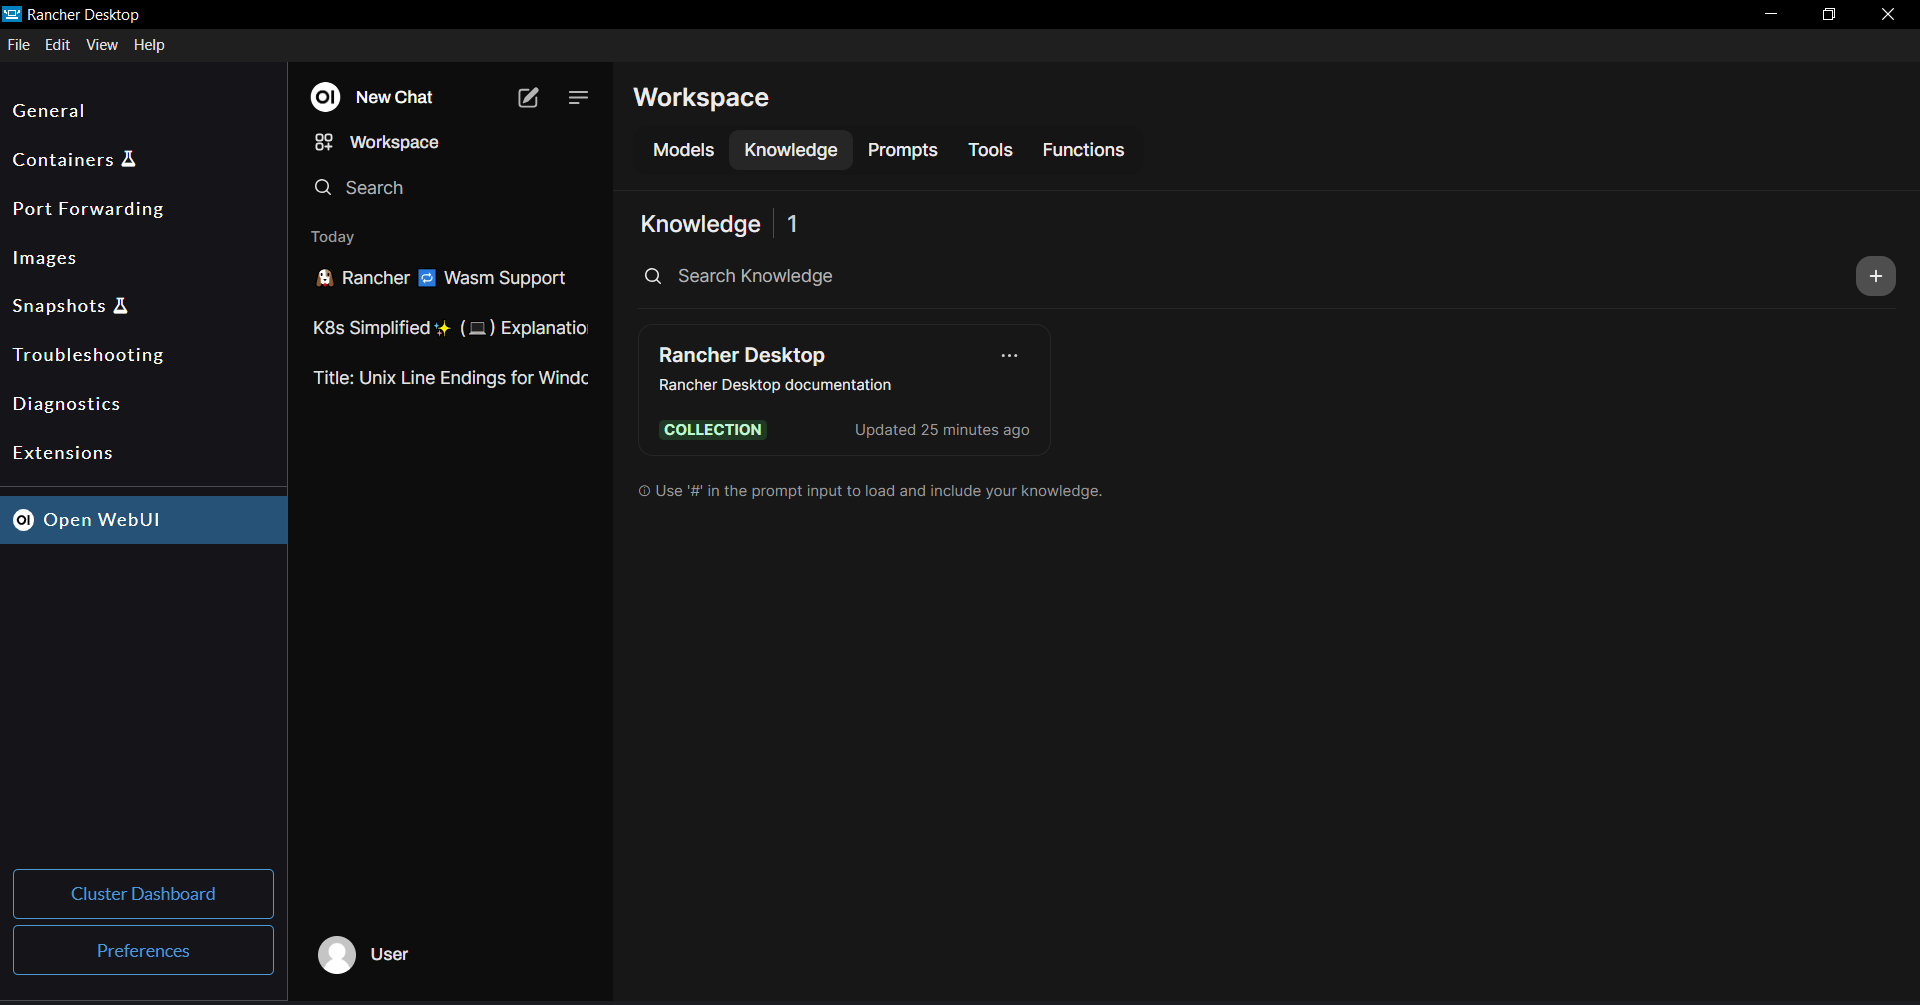Open the K8s Simplified Explanation chat
The width and height of the screenshot is (1920, 1005).
(450, 328)
